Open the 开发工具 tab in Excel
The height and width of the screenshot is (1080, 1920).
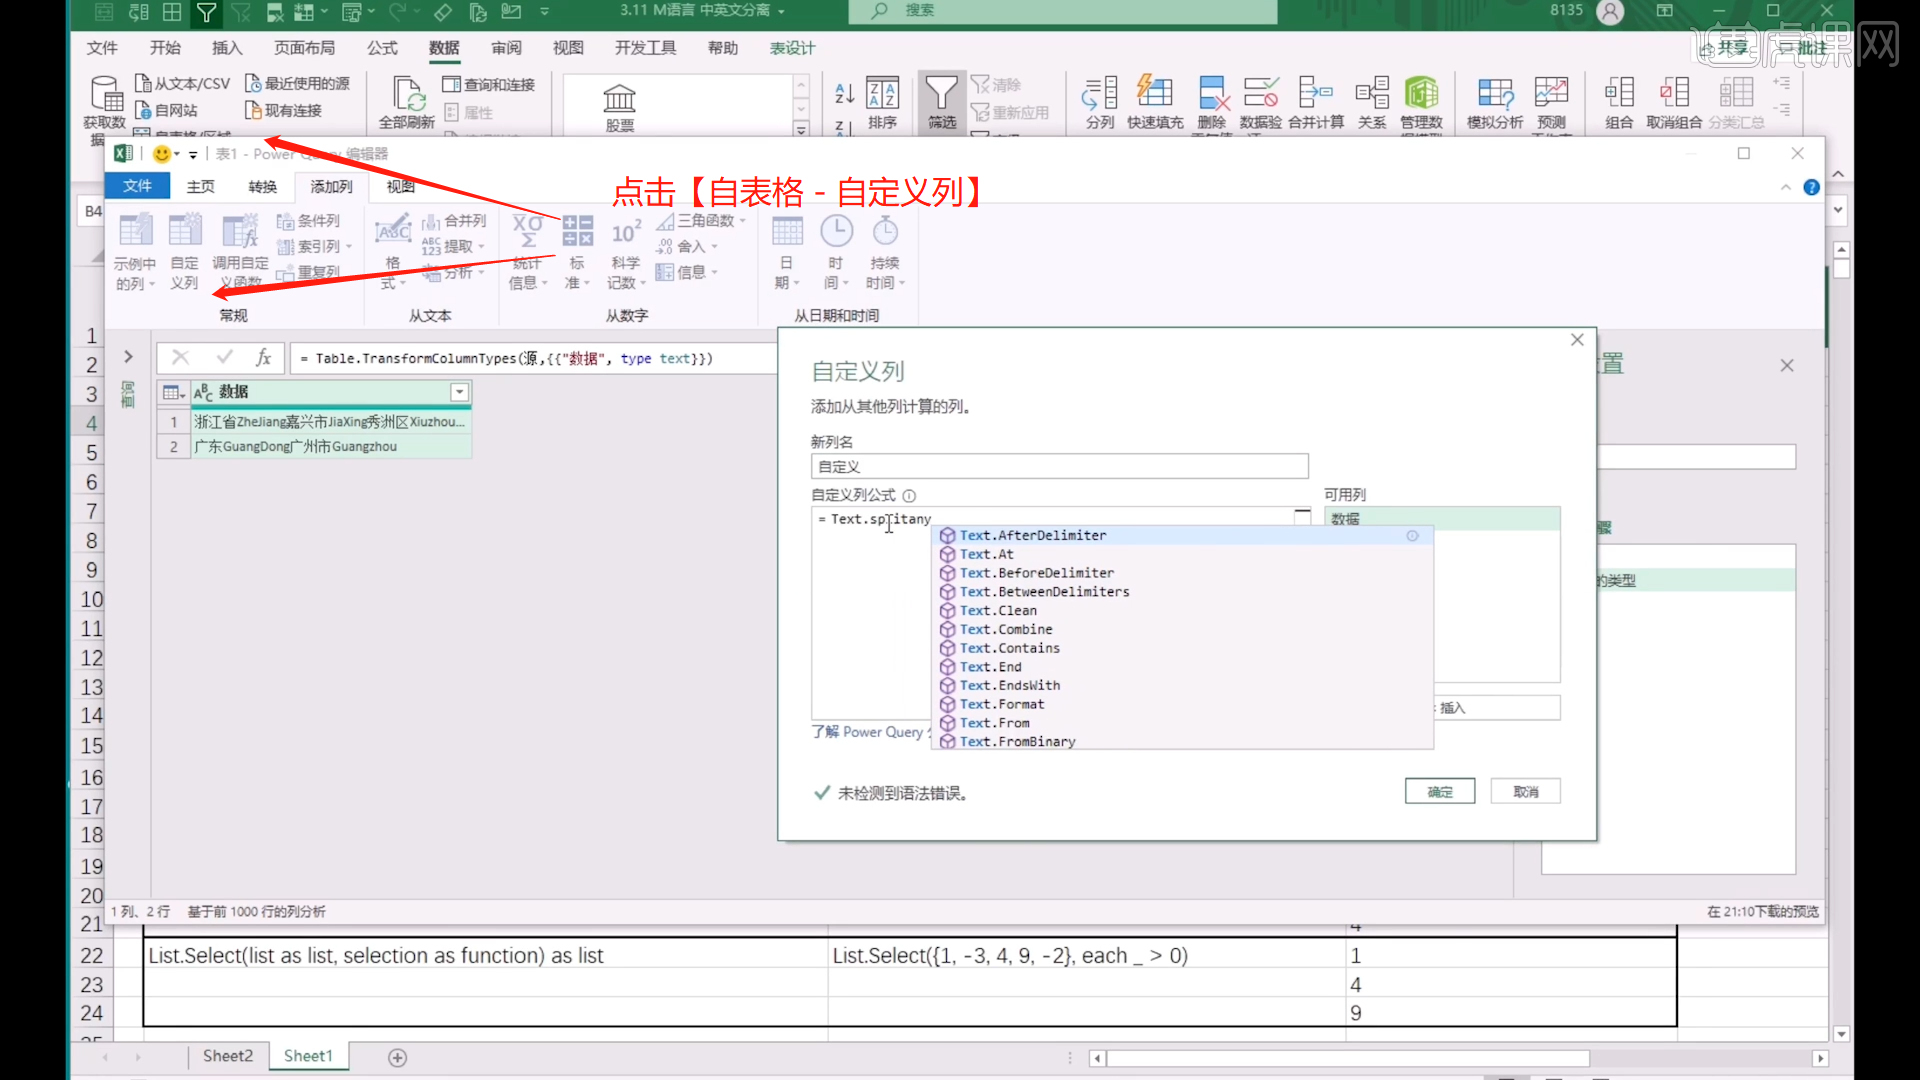click(x=645, y=48)
